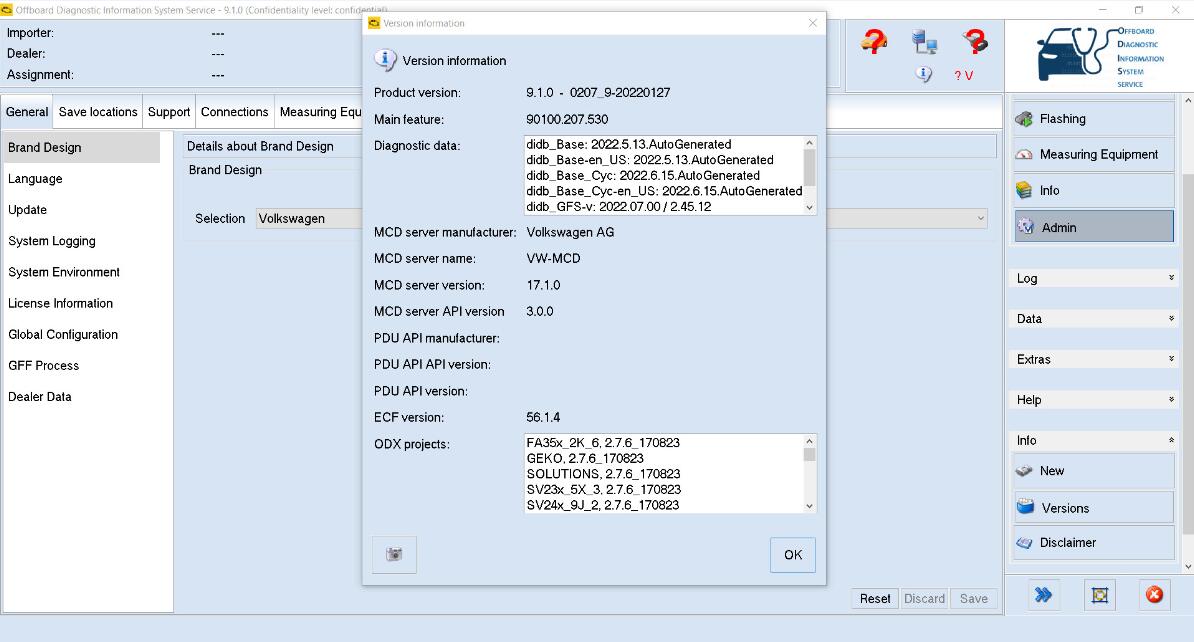Open the Support tab
1194x642 pixels.
pos(169,112)
